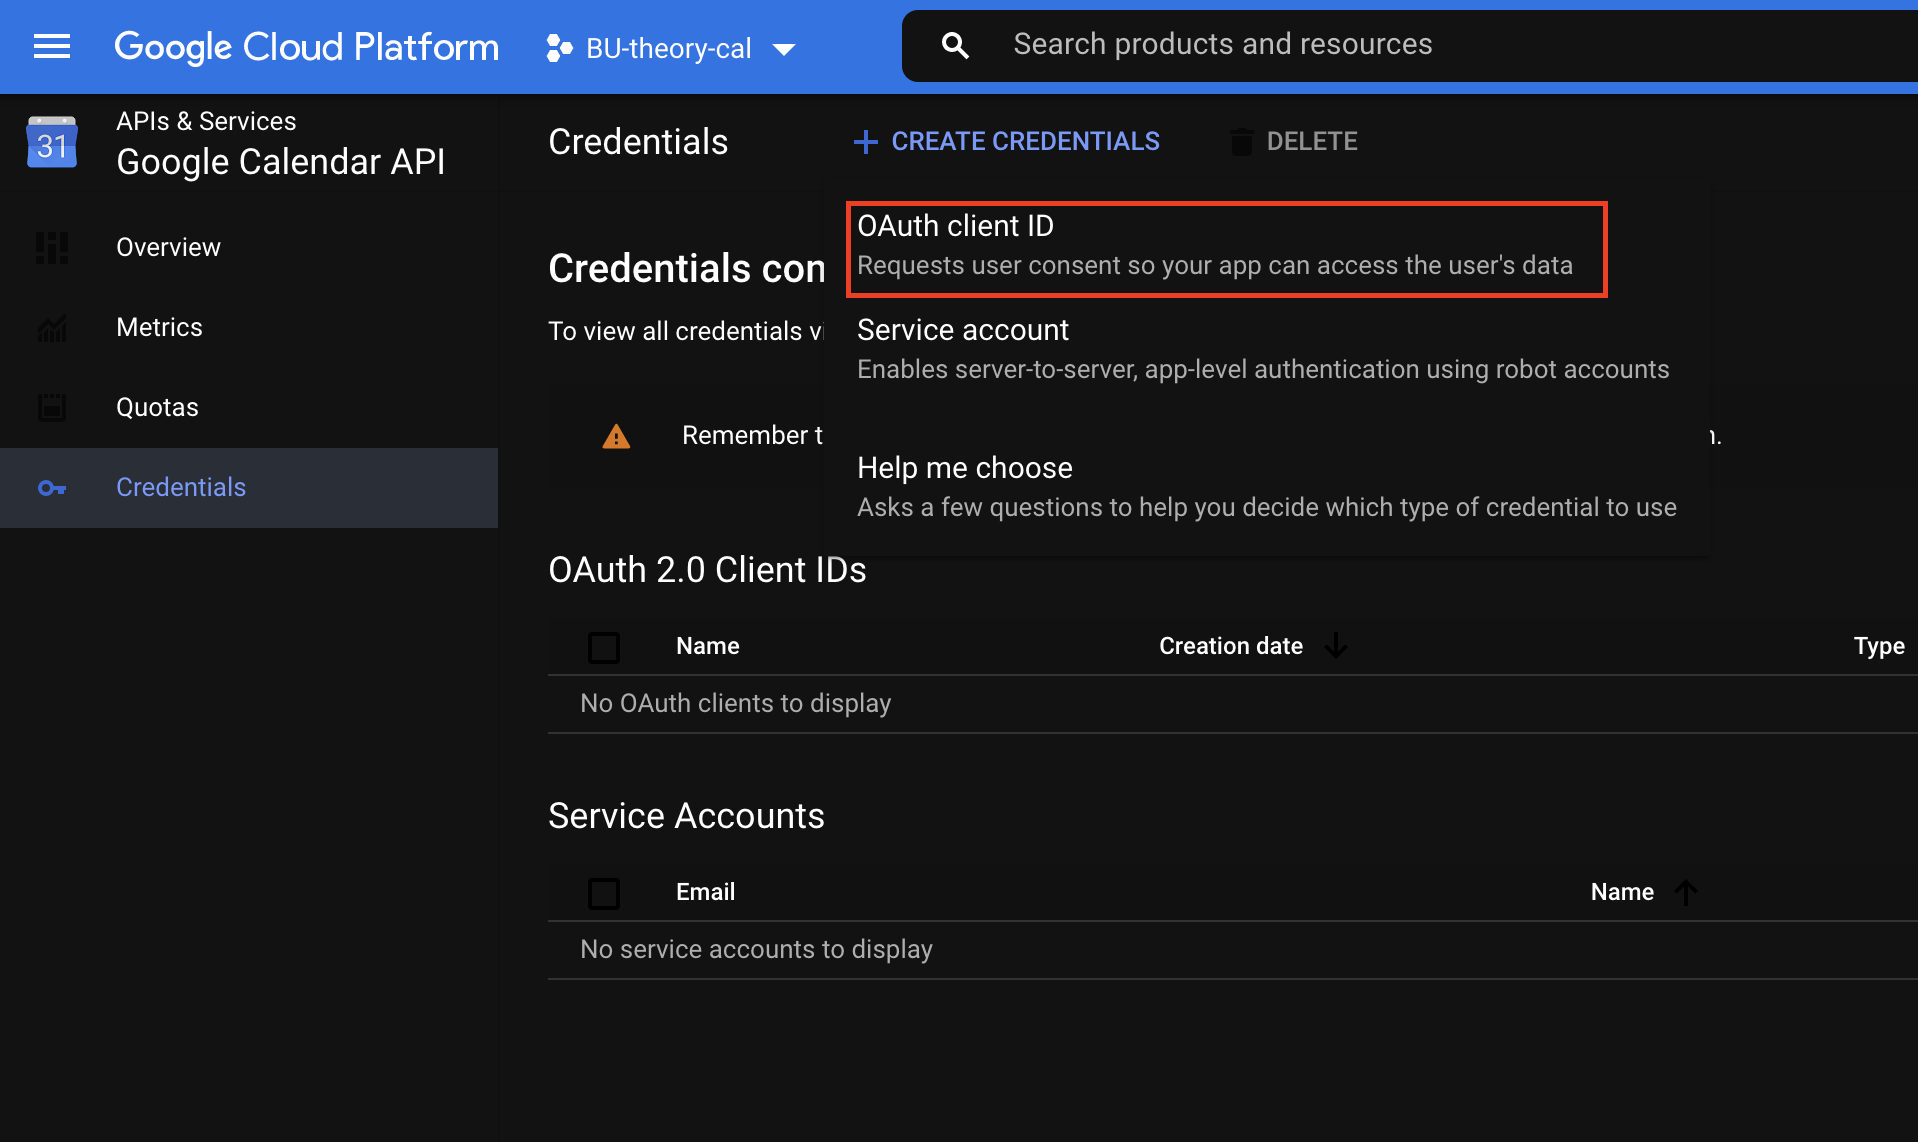Choose Service account option
Screen dimensions: 1918x1142
(1265, 349)
